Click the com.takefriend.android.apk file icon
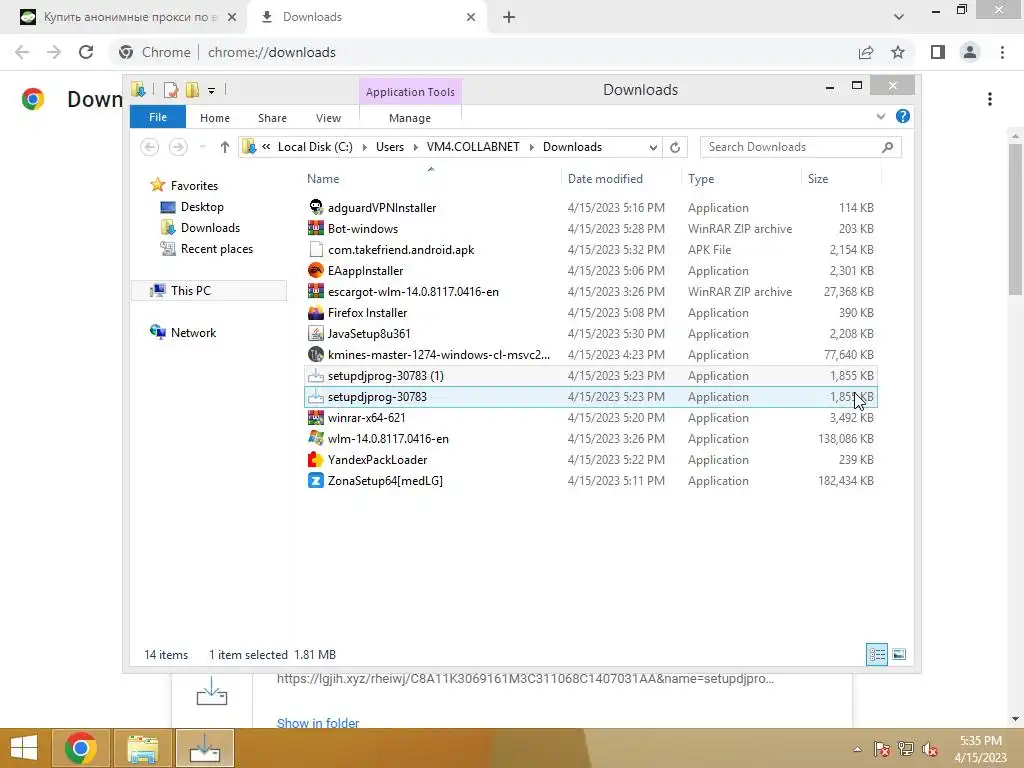Viewport: 1024px width, 768px height. (x=316, y=249)
